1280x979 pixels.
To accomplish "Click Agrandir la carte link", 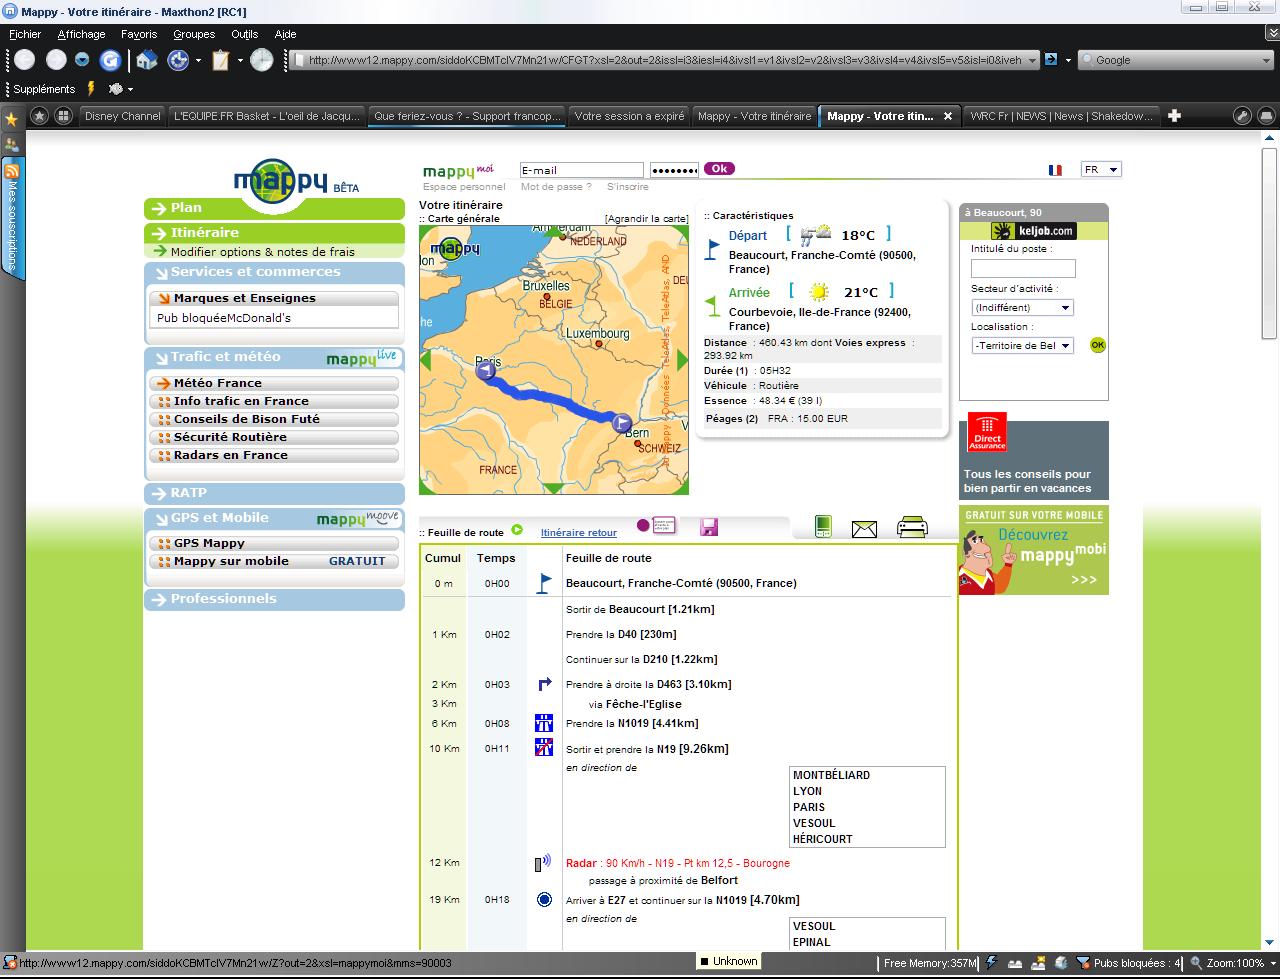I will [x=646, y=219].
